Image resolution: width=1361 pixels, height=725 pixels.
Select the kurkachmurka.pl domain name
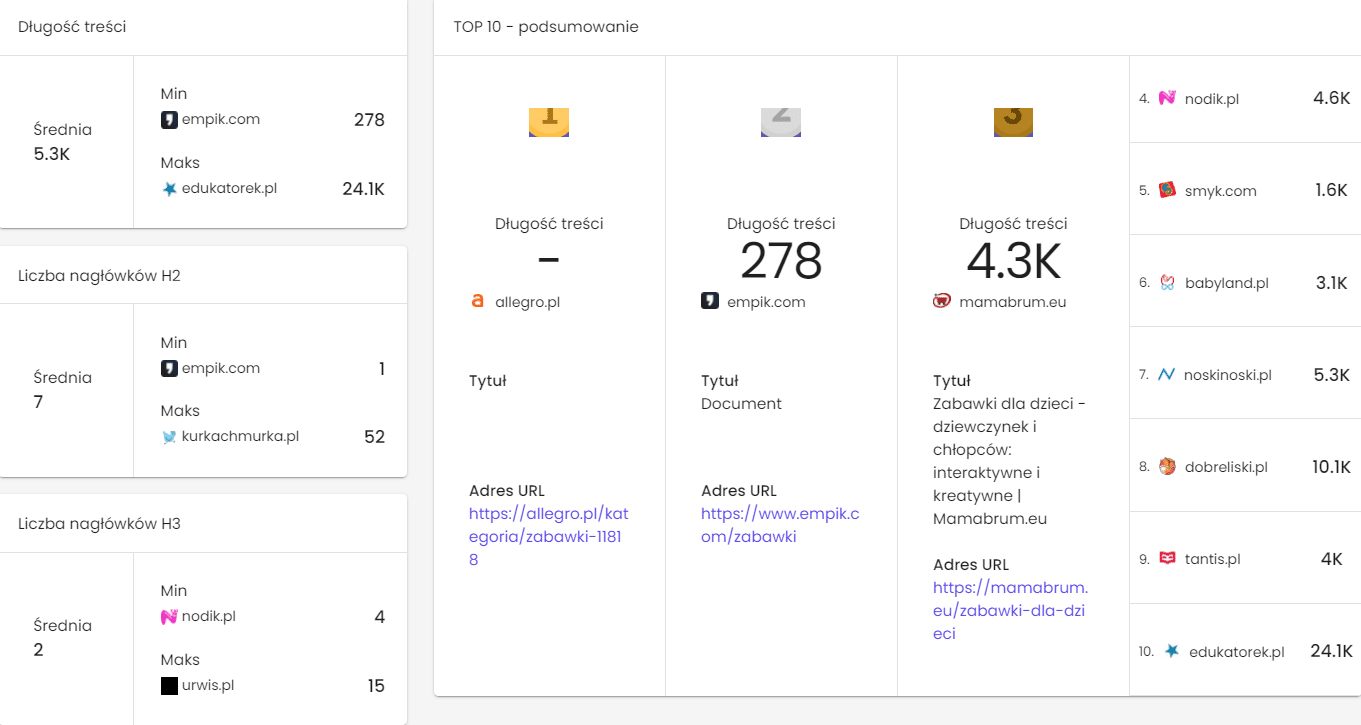pos(241,436)
